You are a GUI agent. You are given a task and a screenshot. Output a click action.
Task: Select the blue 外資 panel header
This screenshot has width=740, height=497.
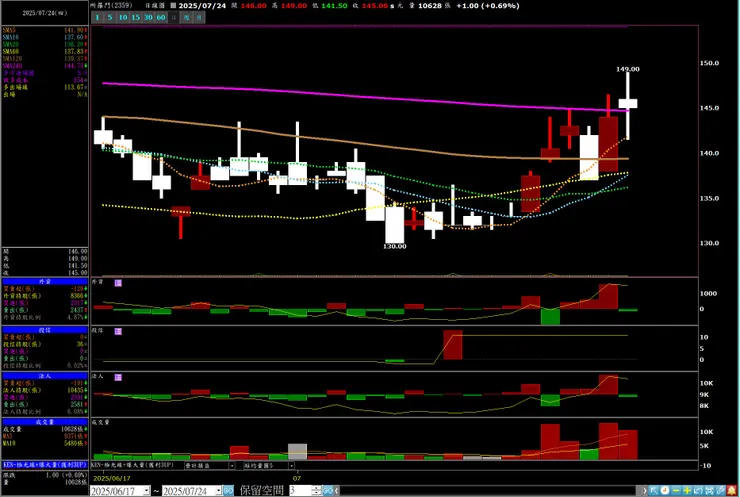coord(45,281)
